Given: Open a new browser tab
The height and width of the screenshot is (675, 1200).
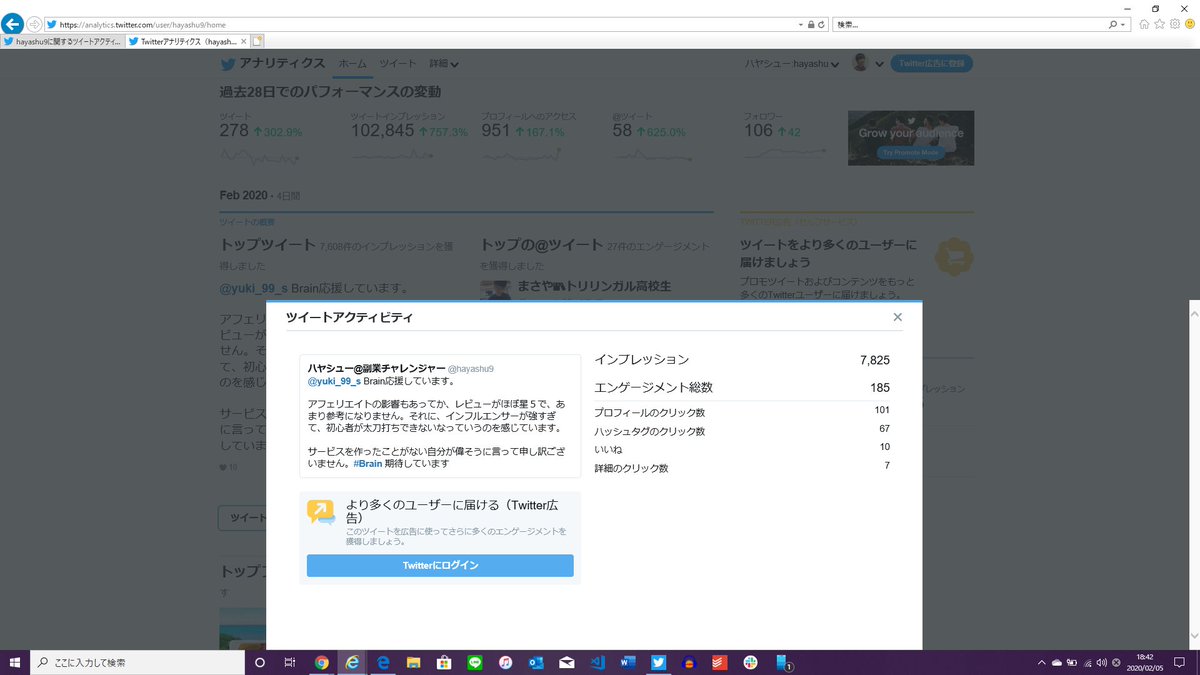Looking at the screenshot, I should (258, 42).
